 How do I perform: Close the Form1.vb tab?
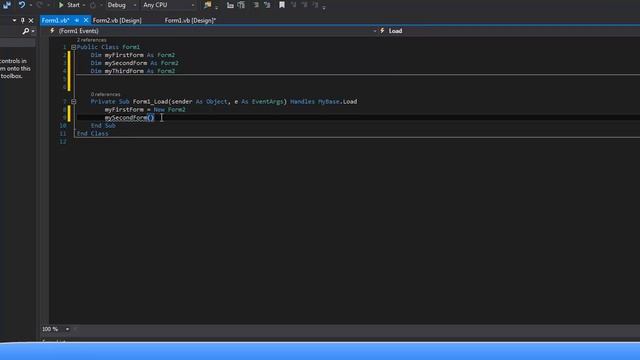coord(86,20)
